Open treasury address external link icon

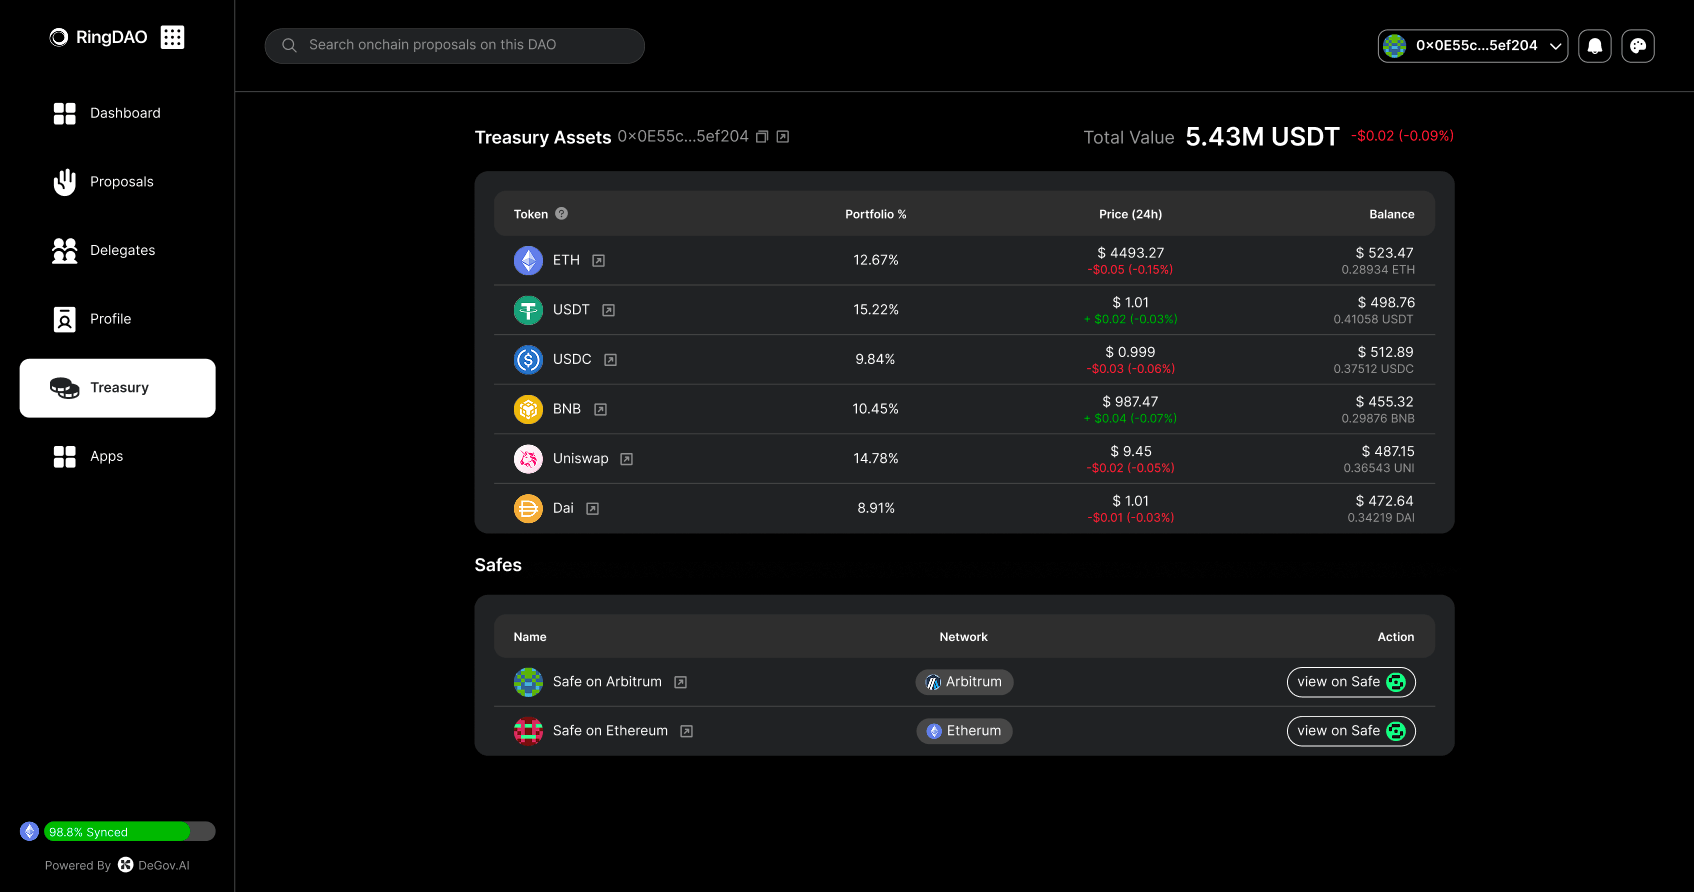(783, 137)
